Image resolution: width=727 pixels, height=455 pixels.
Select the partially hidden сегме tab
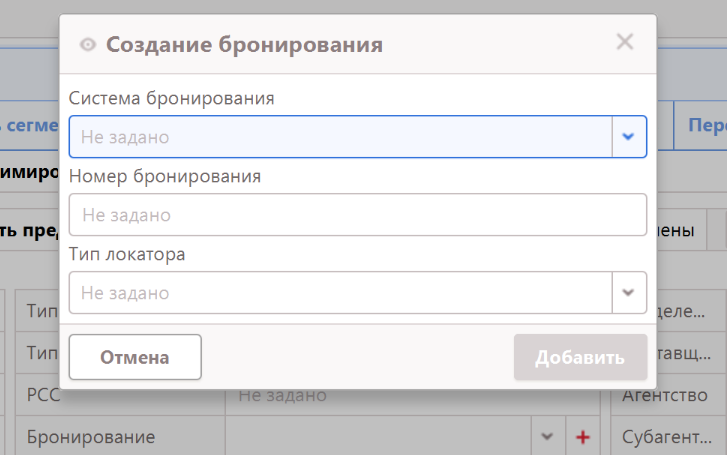(30, 126)
